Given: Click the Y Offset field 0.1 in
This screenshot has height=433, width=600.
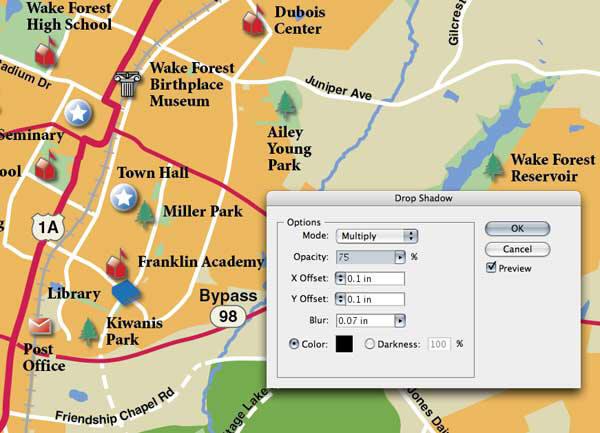Looking at the screenshot, I should (375, 299).
